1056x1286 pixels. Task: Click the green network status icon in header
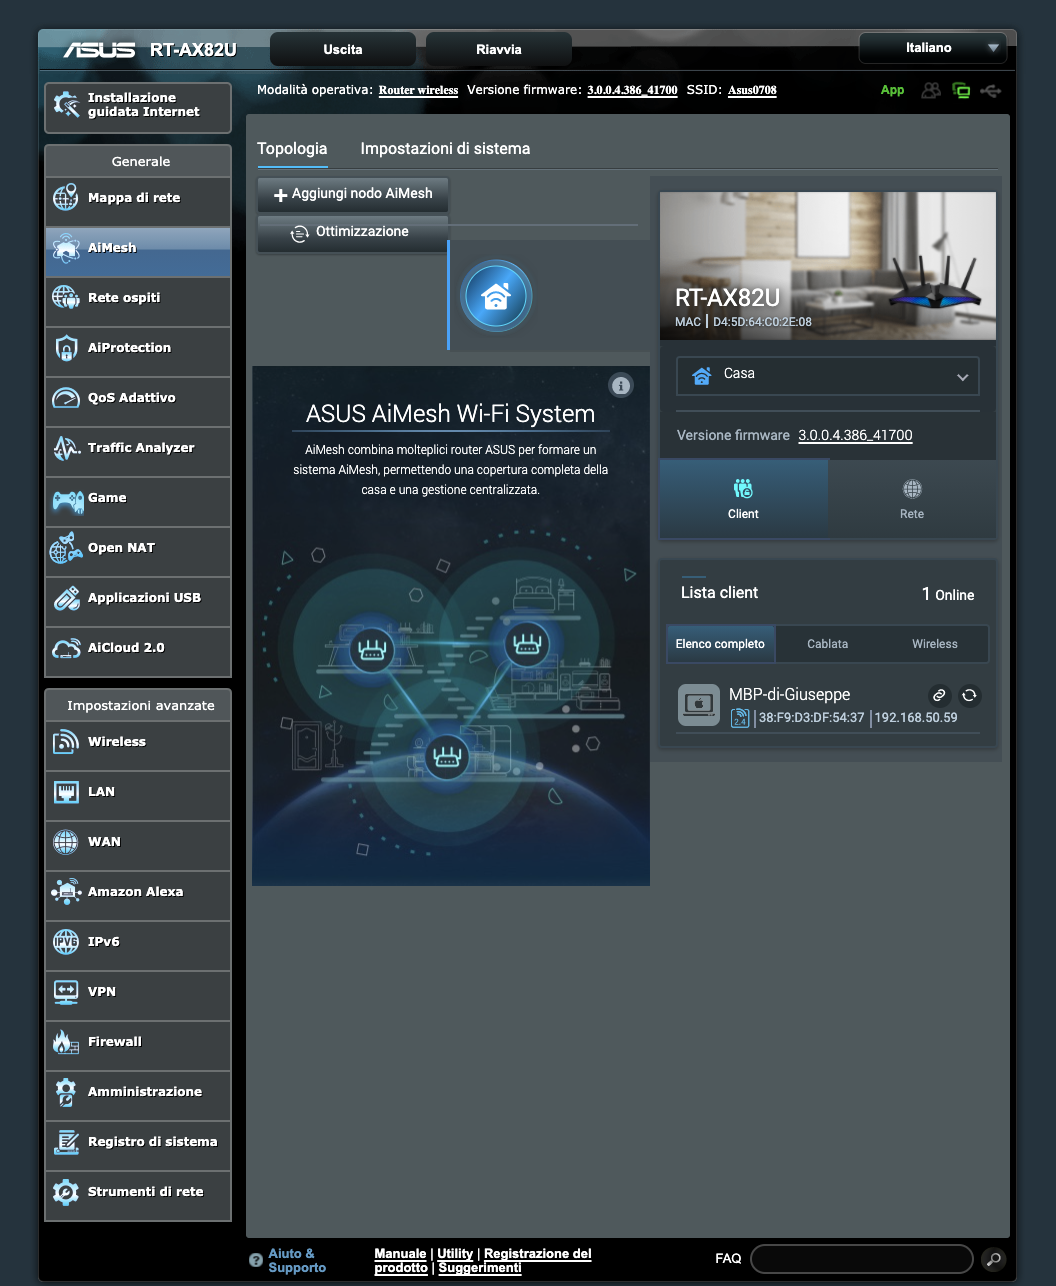click(x=961, y=90)
